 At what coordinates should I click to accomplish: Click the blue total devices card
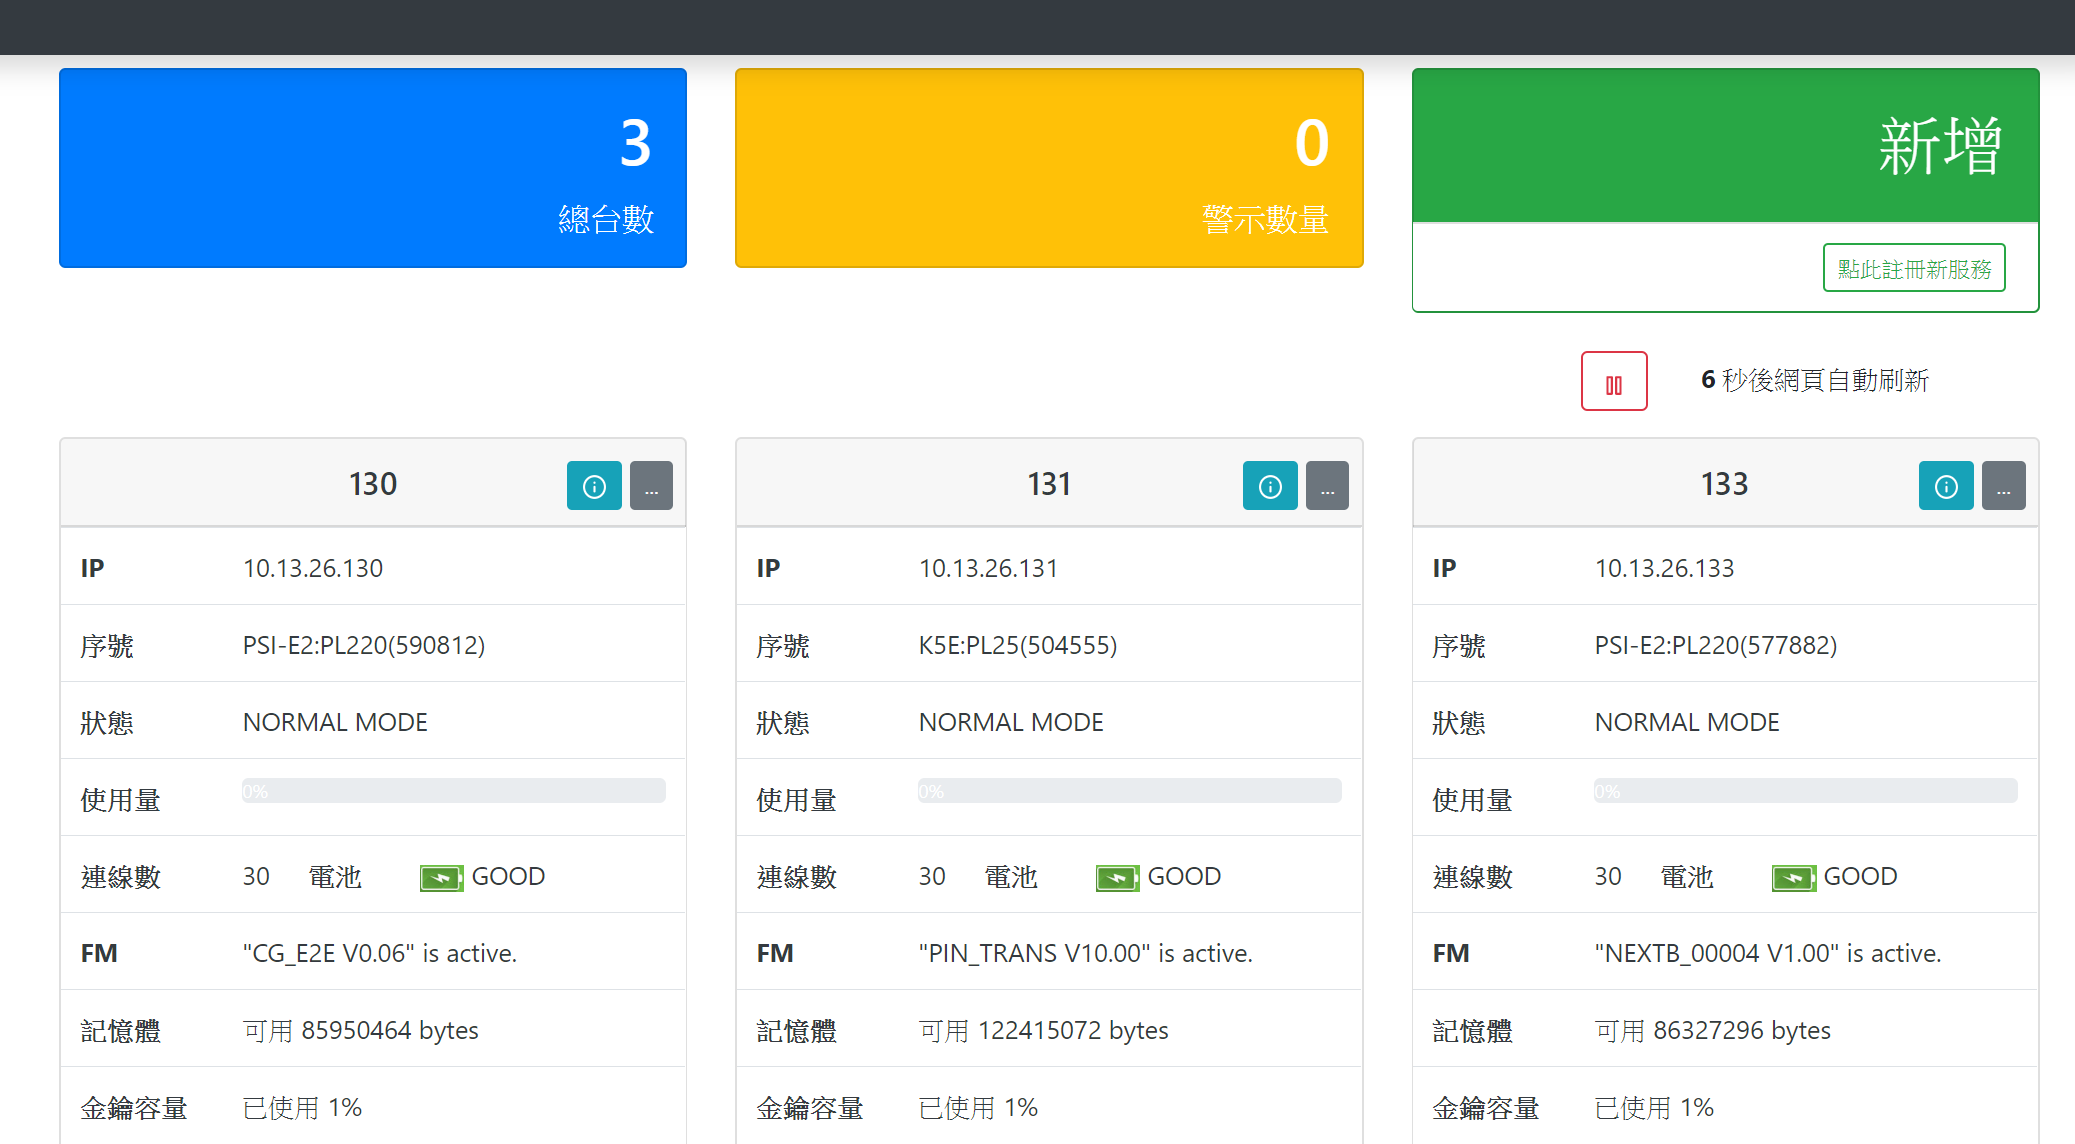[x=373, y=168]
